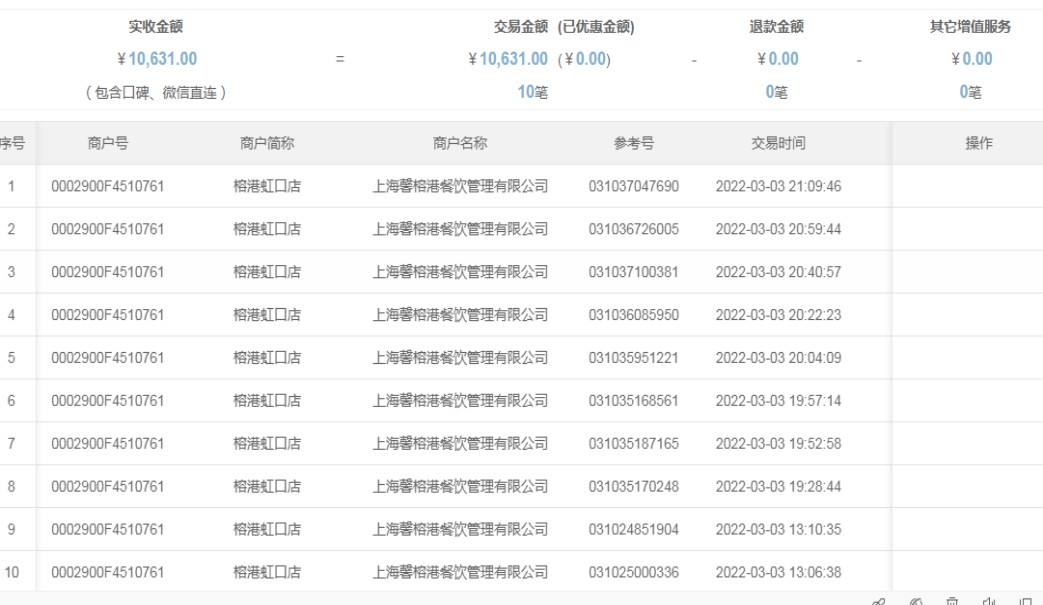Click reference number 031024851904
The height and width of the screenshot is (605, 1043).
pyautogui.click(x=633, y=529)
